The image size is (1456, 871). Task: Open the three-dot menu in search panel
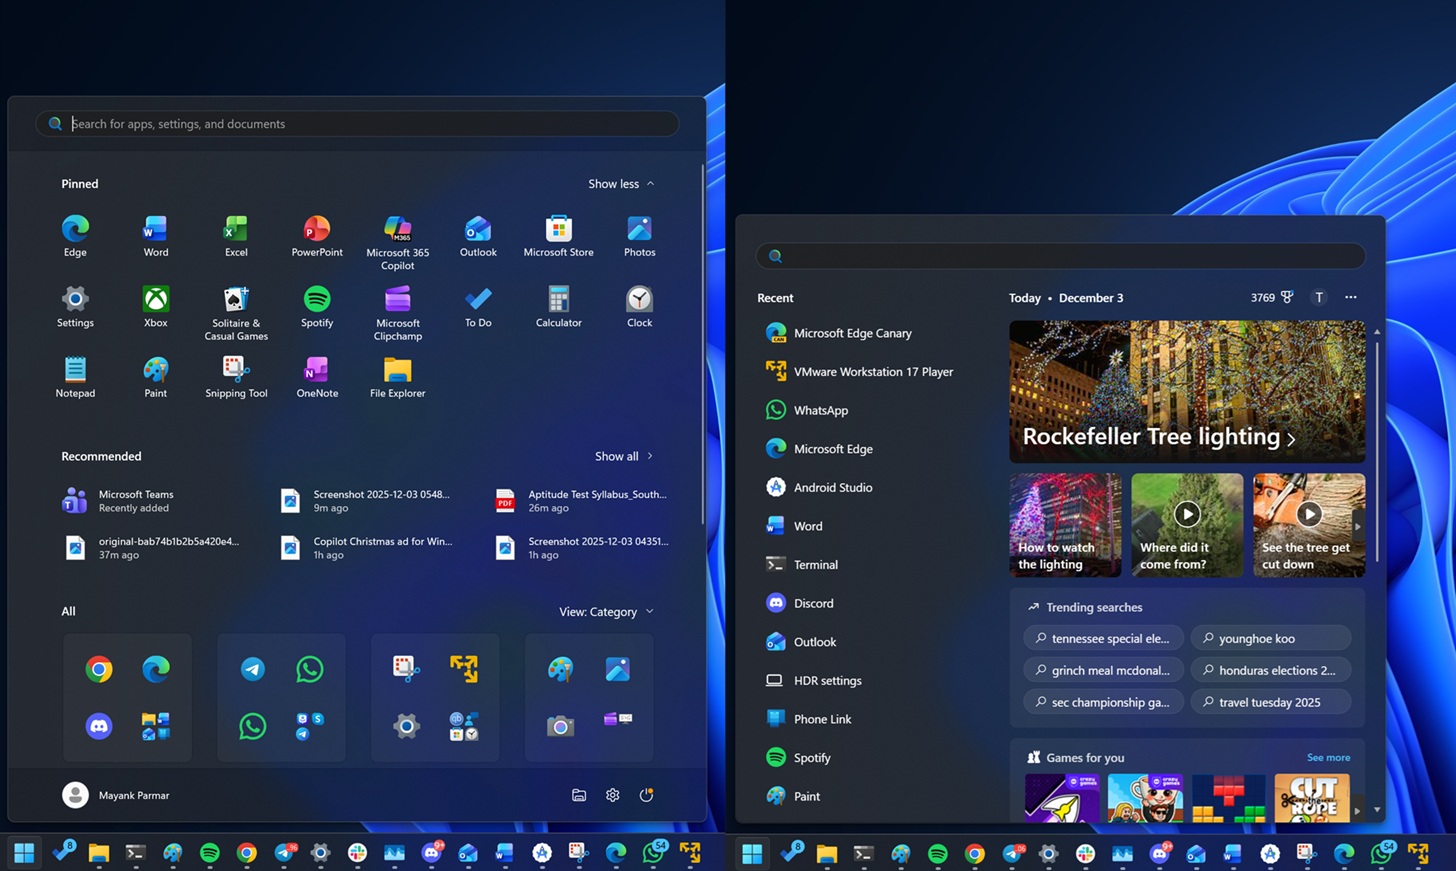coord(1350,297)
